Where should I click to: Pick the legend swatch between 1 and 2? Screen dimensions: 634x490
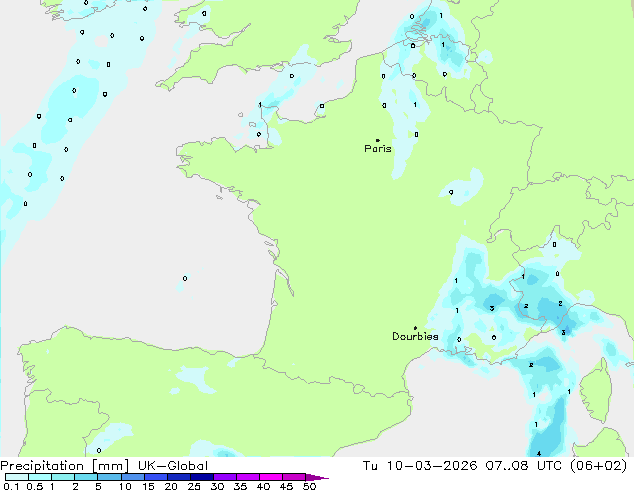63,477
